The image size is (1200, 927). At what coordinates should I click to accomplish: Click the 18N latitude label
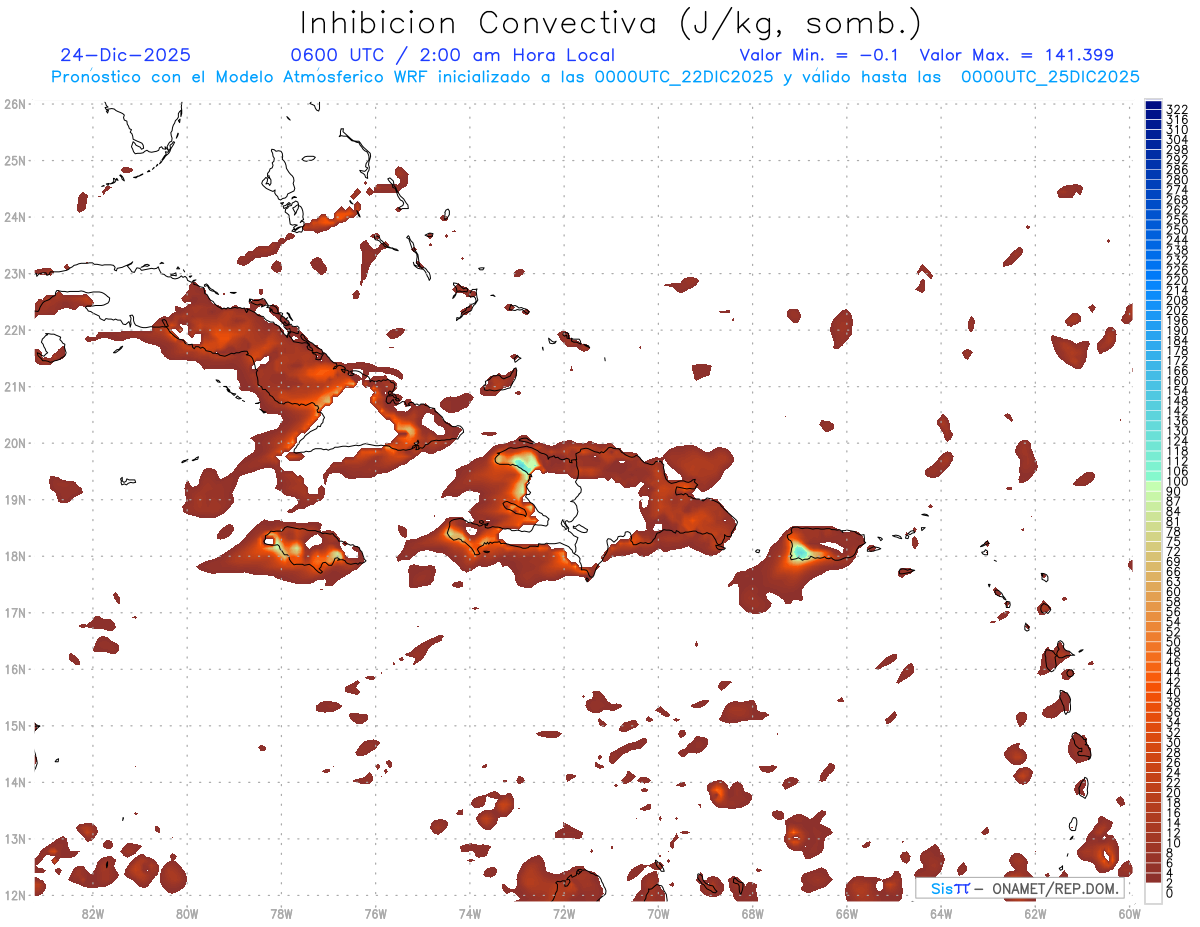coord(14,556)
